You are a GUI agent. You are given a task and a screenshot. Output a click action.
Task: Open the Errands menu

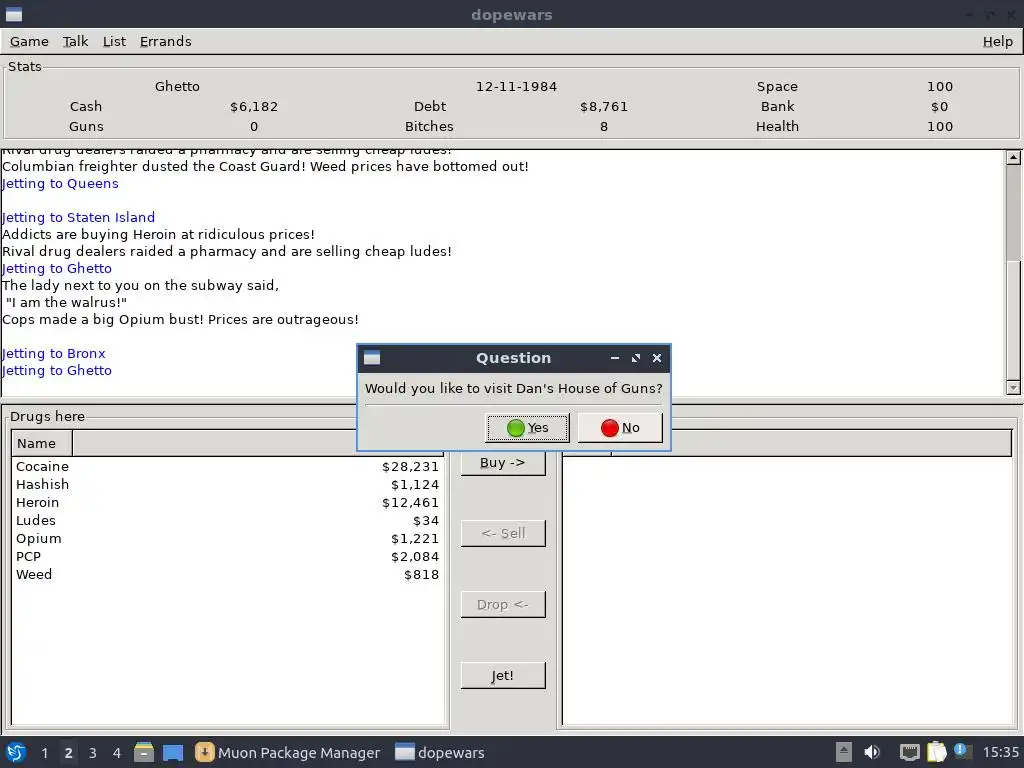165,41
